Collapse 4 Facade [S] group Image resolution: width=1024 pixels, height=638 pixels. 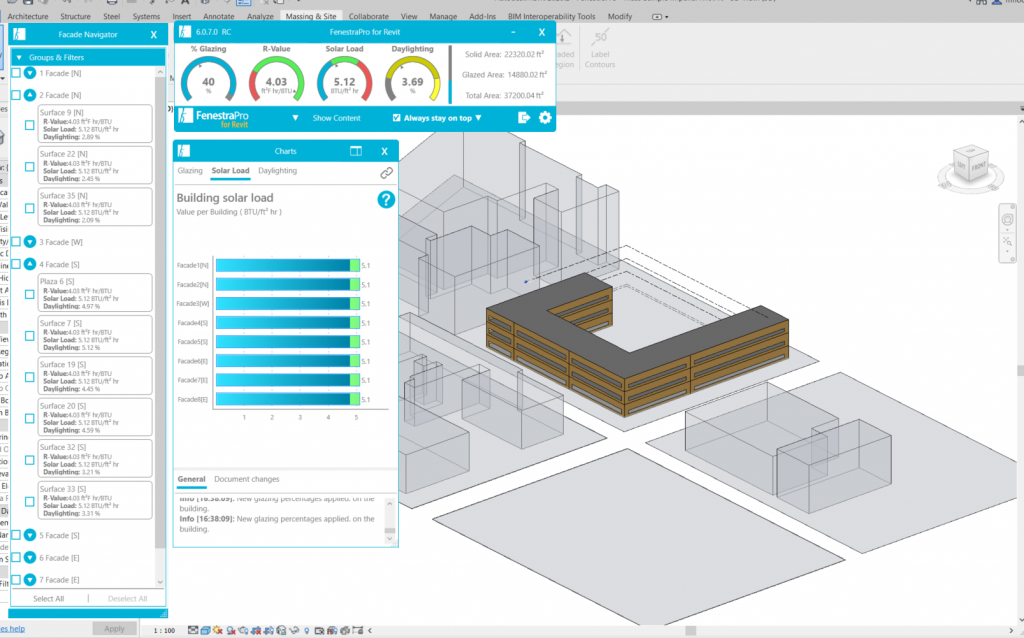coord(30,264)
